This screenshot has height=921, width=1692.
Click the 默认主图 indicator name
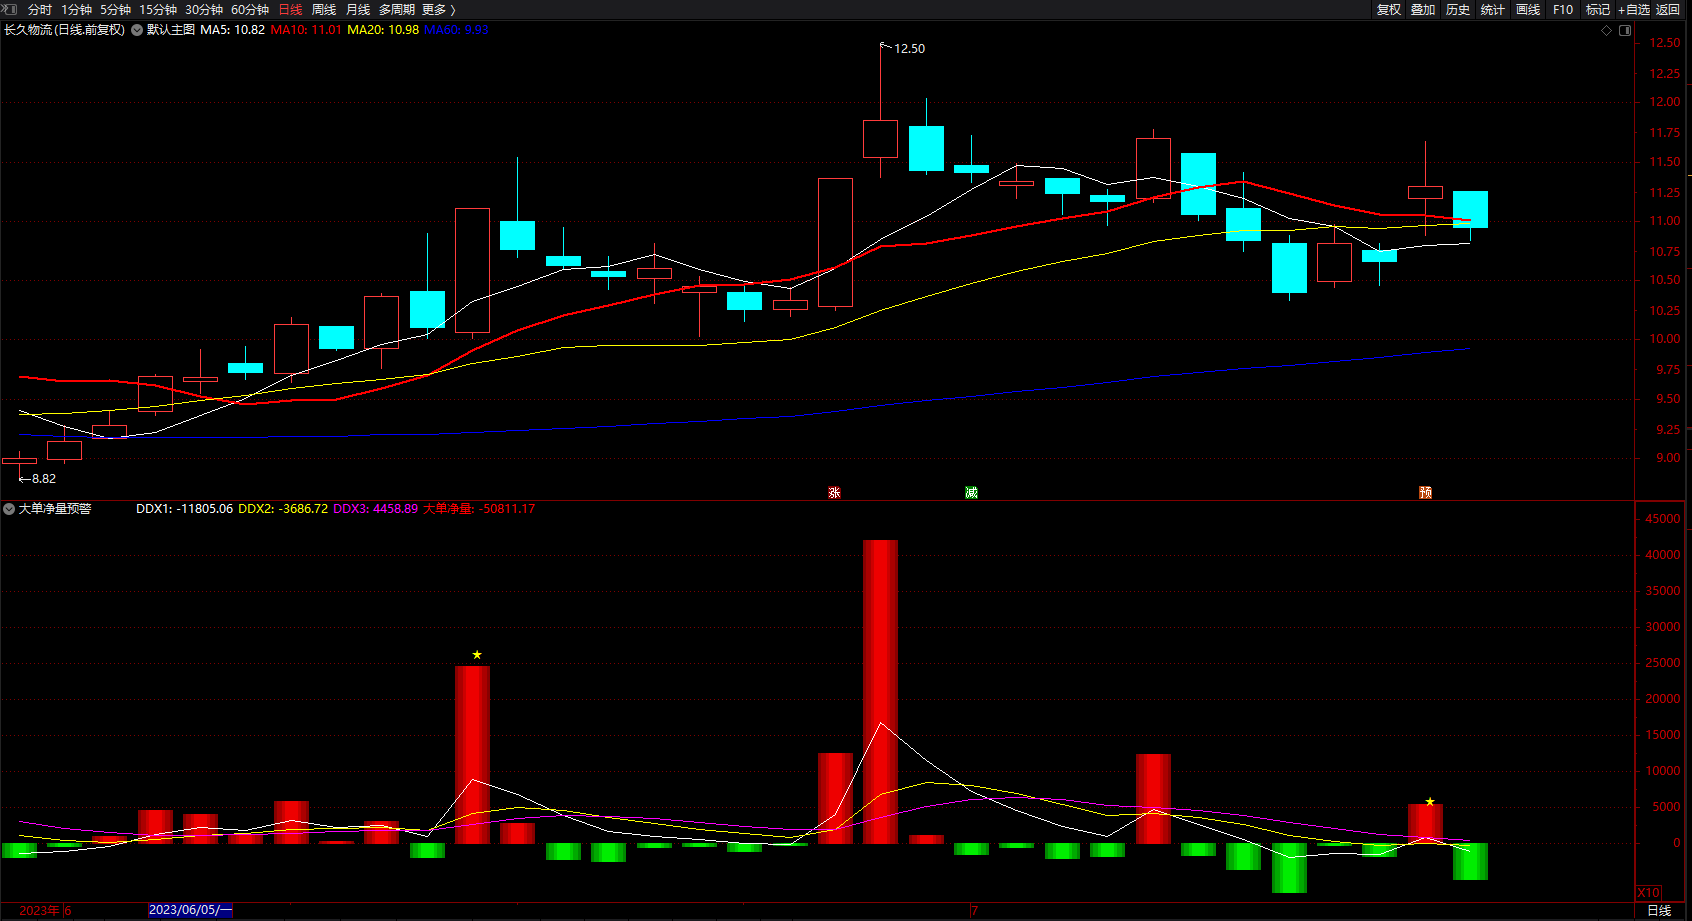pyautogui.click(x=171, y=30)
